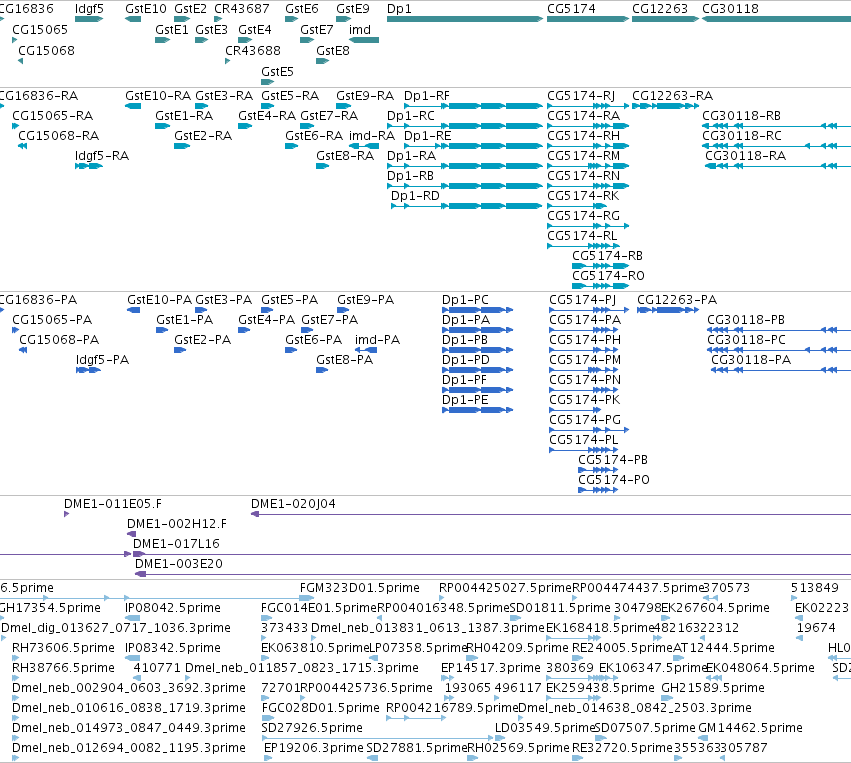
Task: Click the CG12263-RA transcript label
Action: (x=672, y=96)
